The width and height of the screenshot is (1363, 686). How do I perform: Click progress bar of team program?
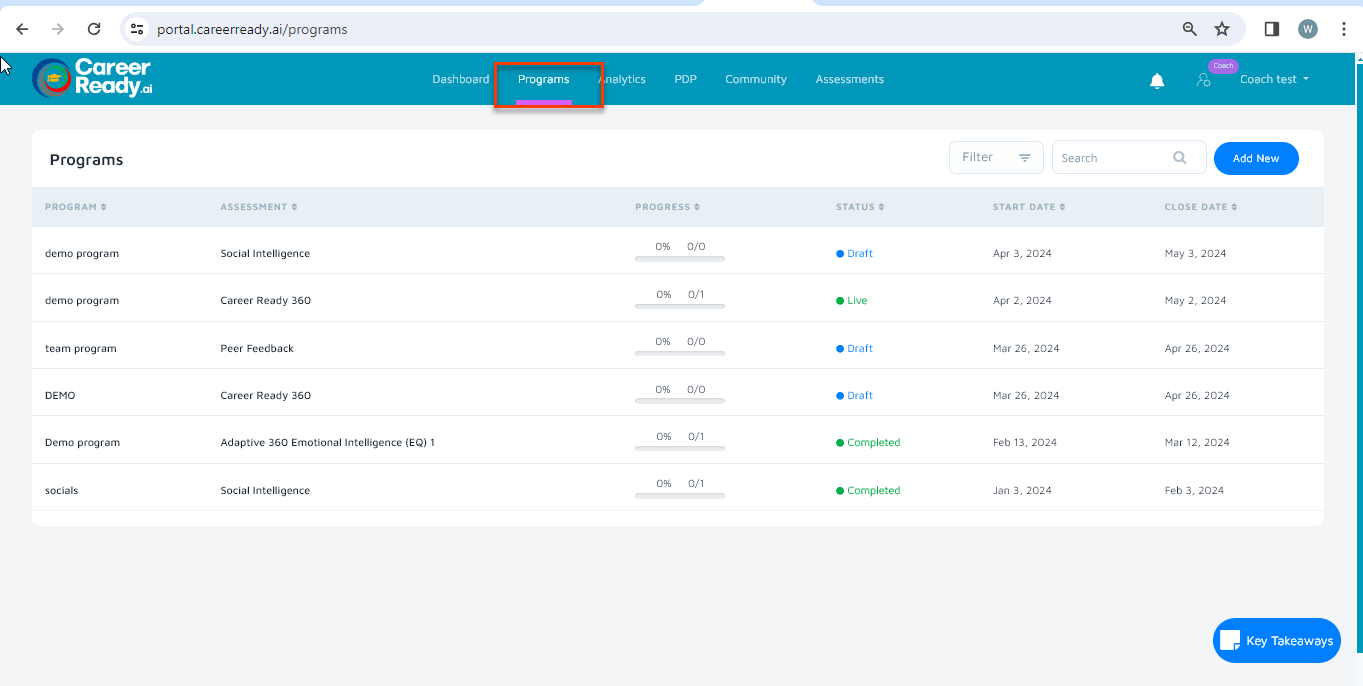(680, 354)
